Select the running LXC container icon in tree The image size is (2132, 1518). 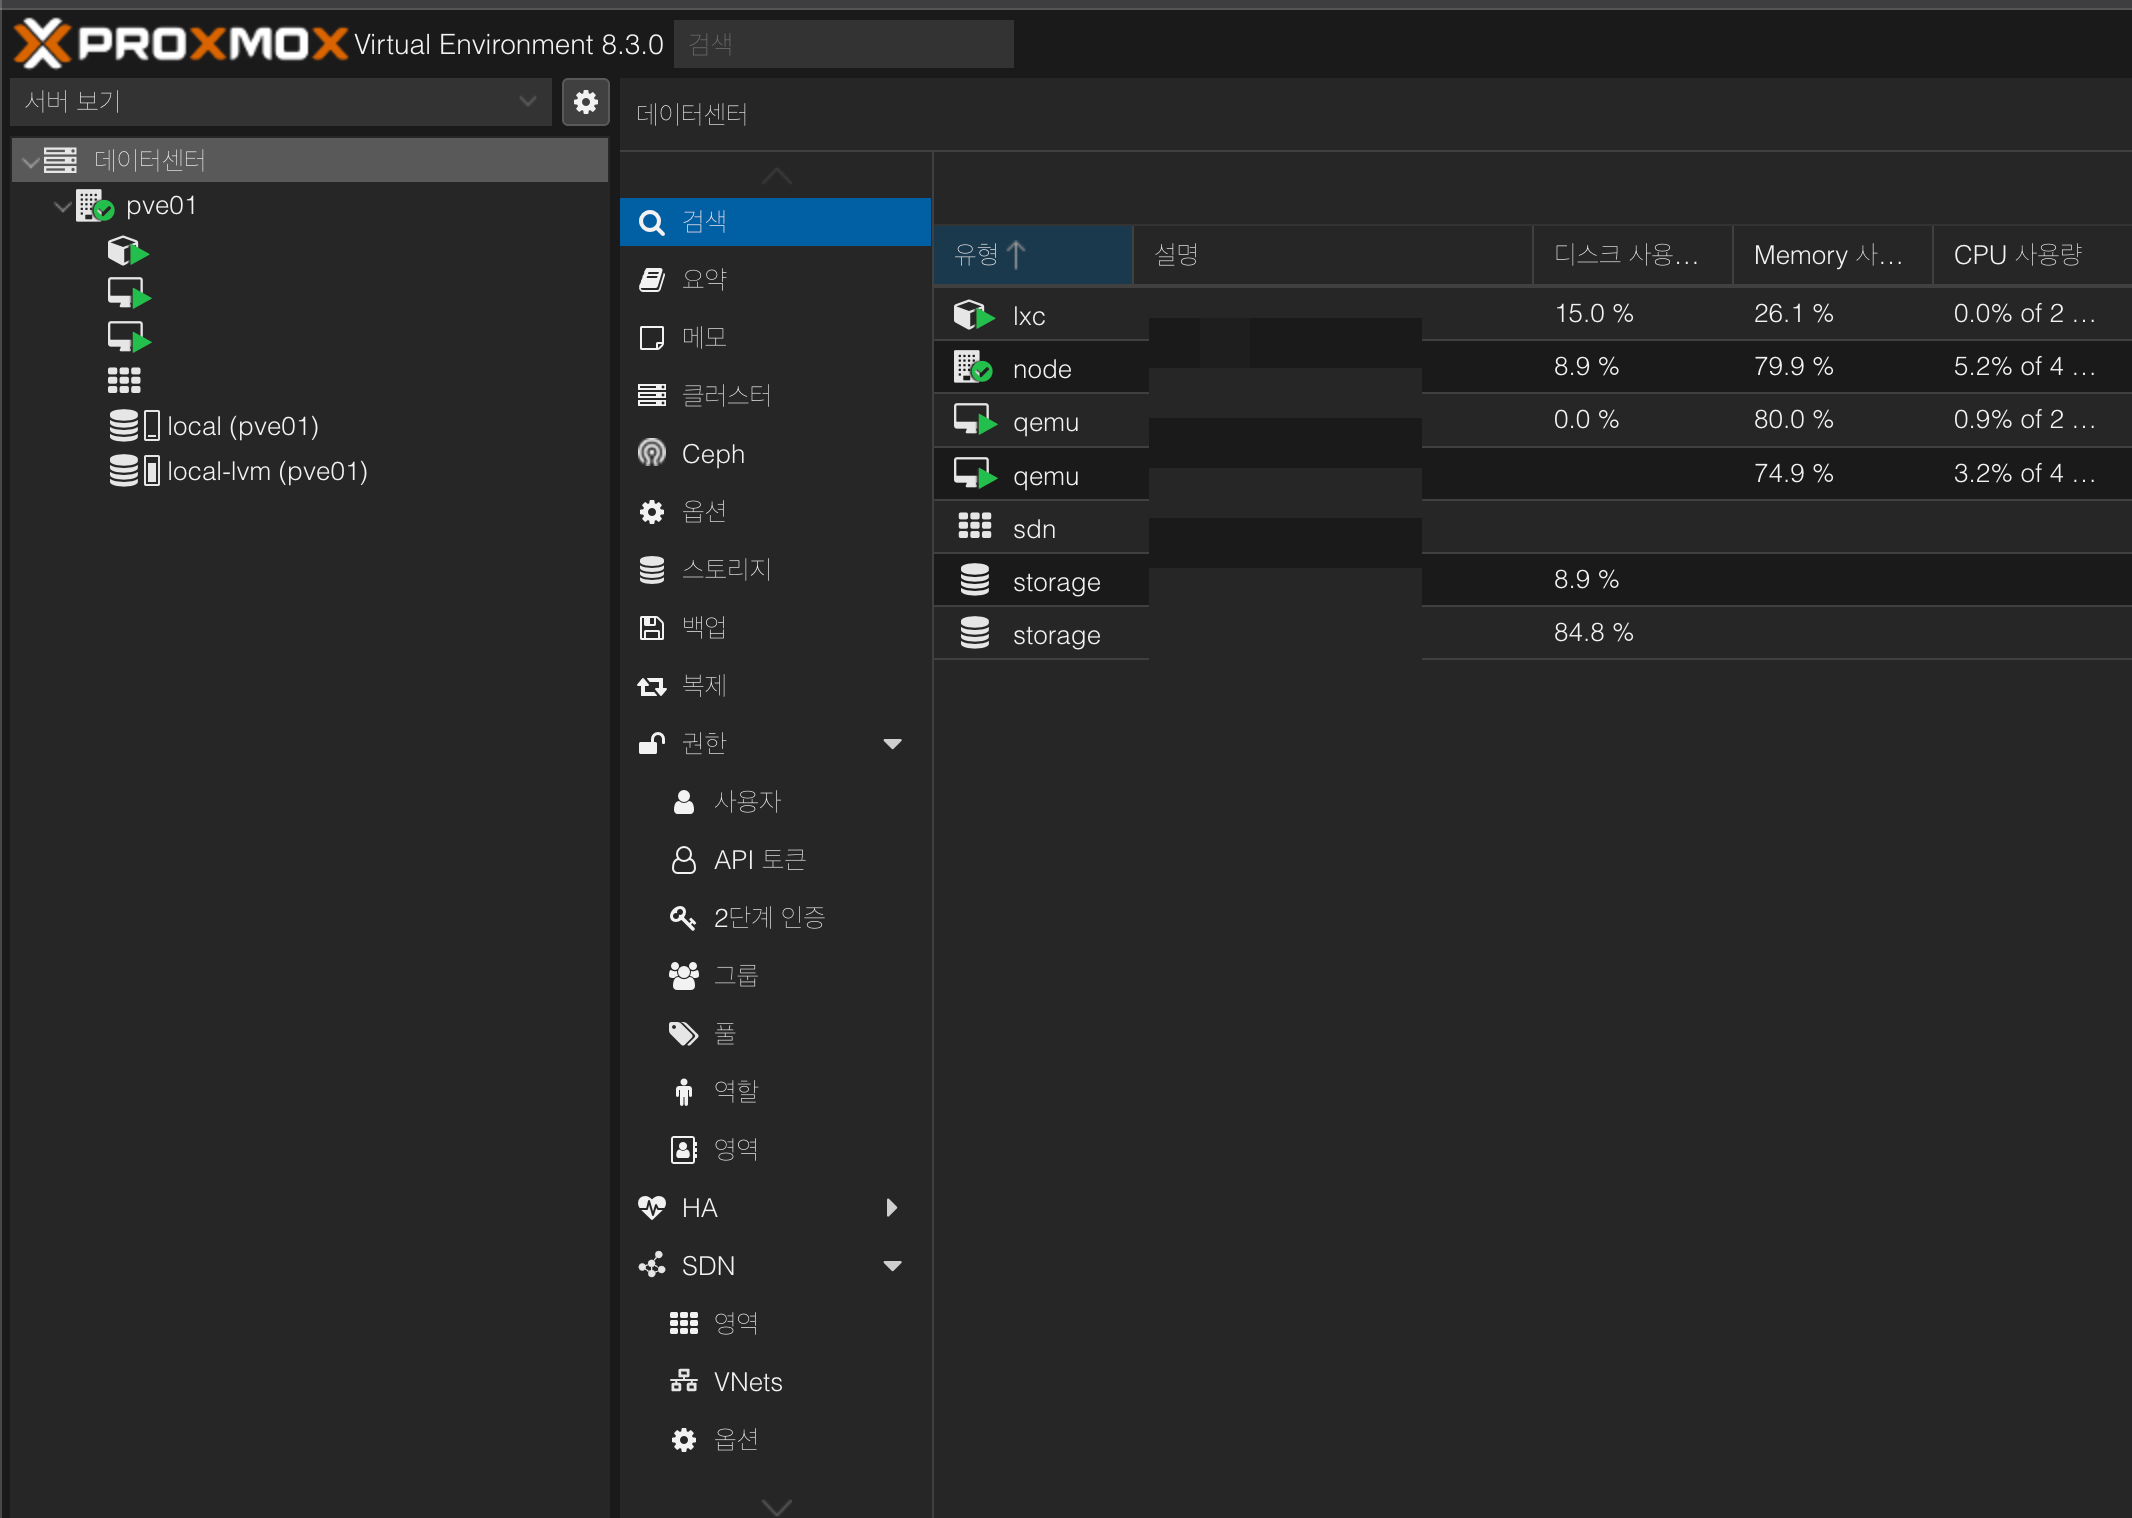[x=127, y=250]
